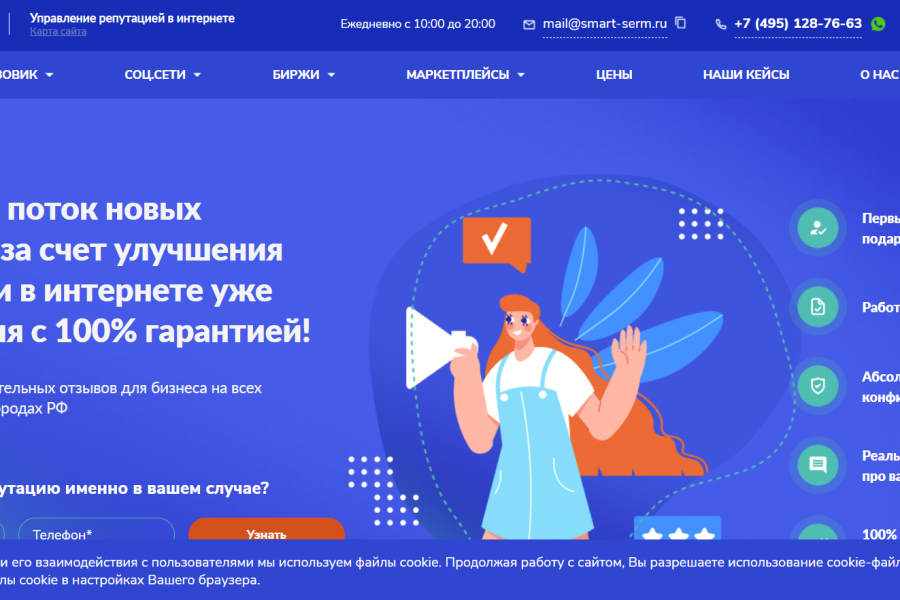Open the НАШИ КЕЙСЫ menu item
Screen dimensions: 900x600
746,75
